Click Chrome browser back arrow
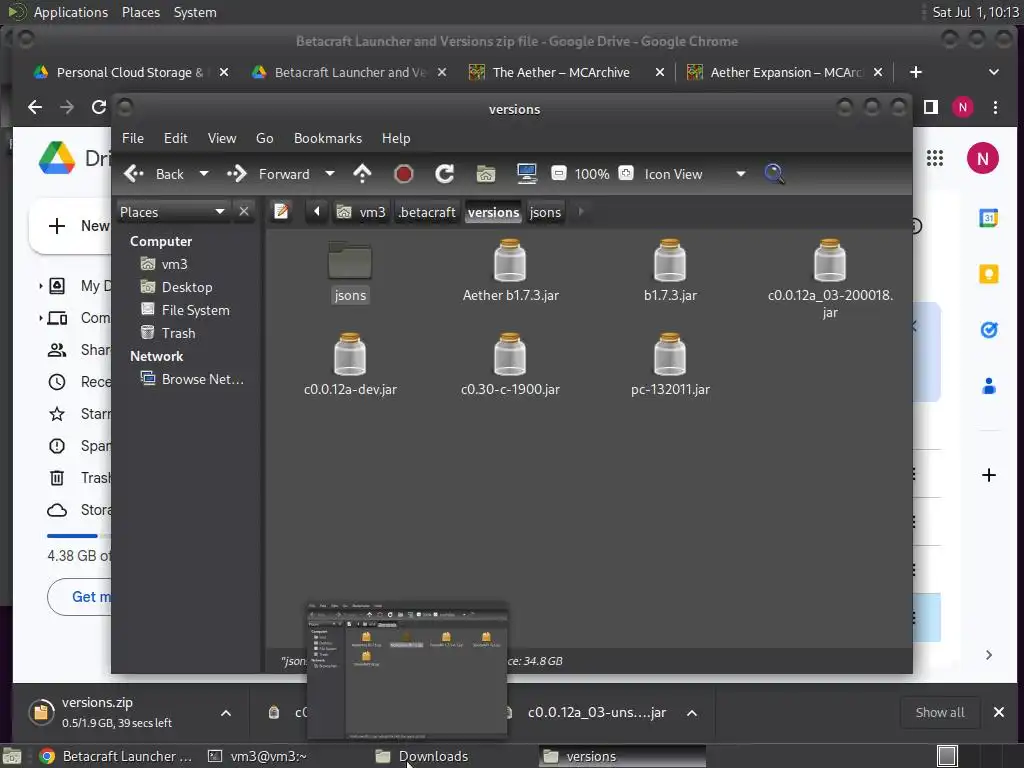This screenshot has width=1024, height=768. [x=35, y=107]
